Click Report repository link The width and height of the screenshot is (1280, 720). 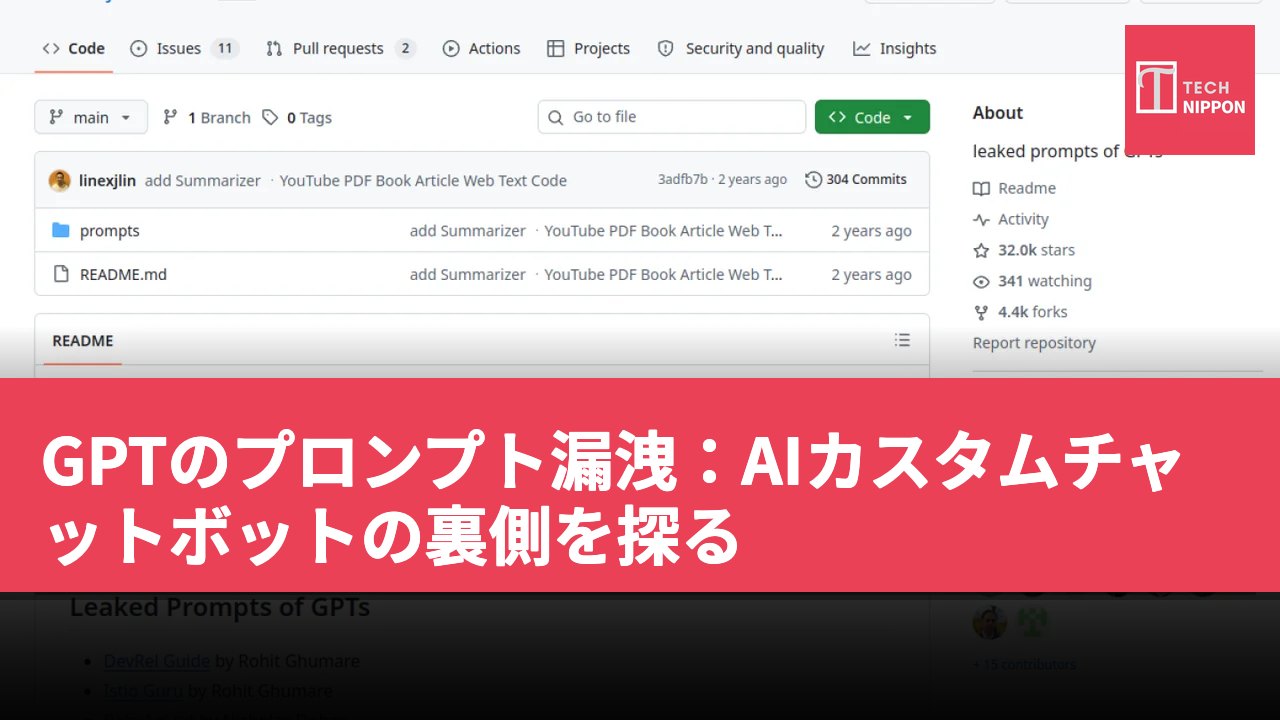tap(1034, 343)
